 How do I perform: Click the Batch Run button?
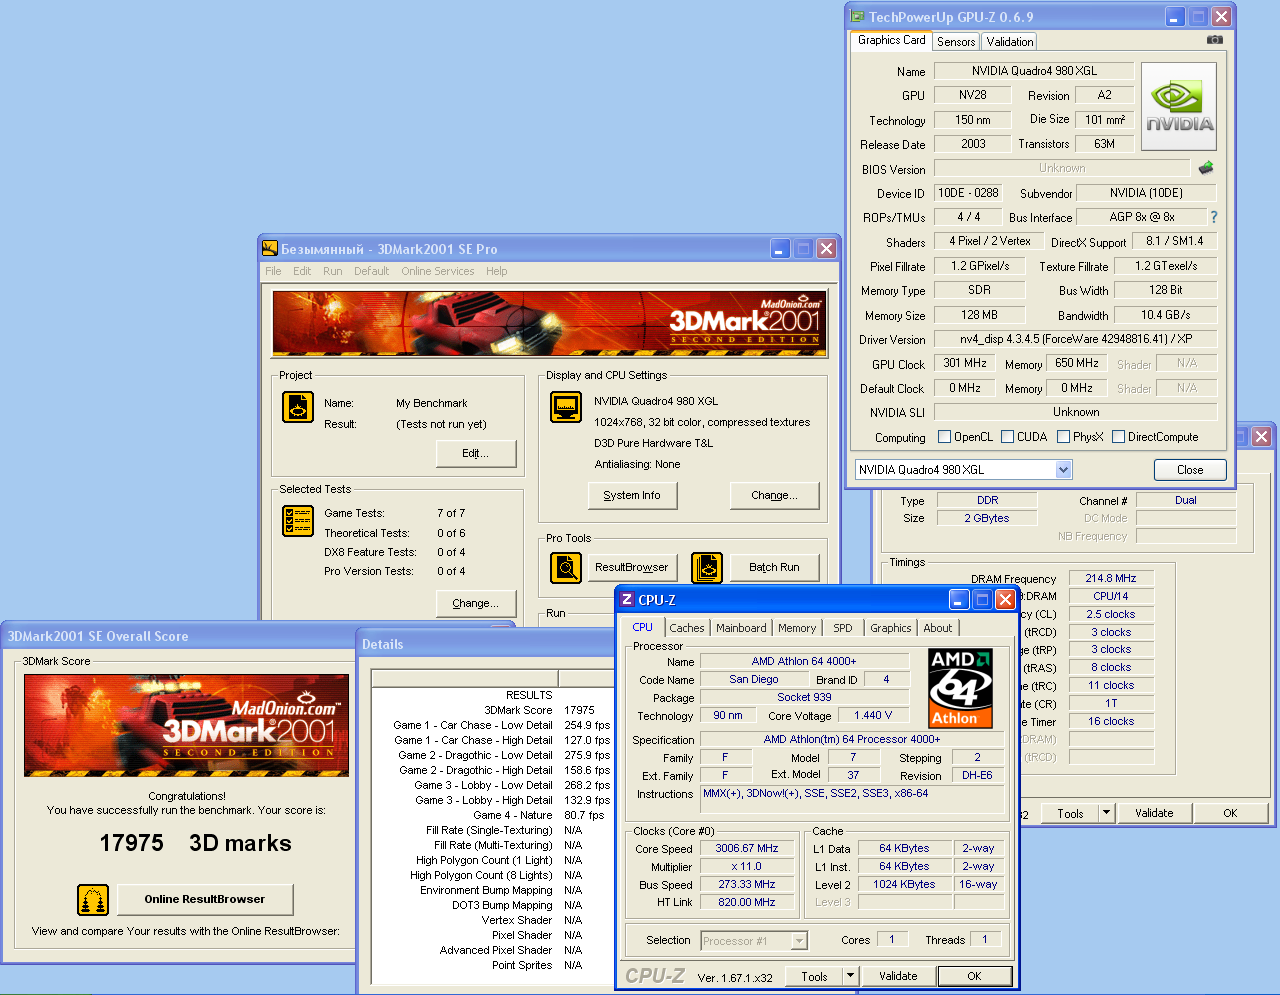point(775,567)
